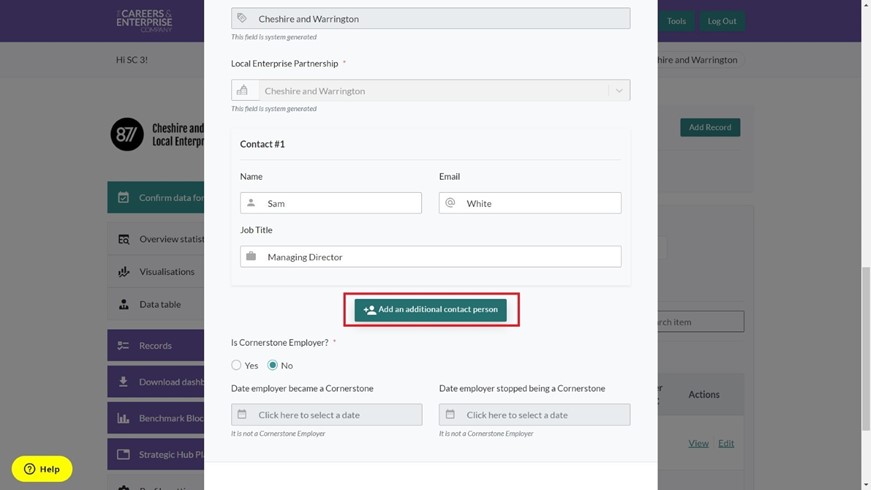Click the View link under Actions

[698, 443]
